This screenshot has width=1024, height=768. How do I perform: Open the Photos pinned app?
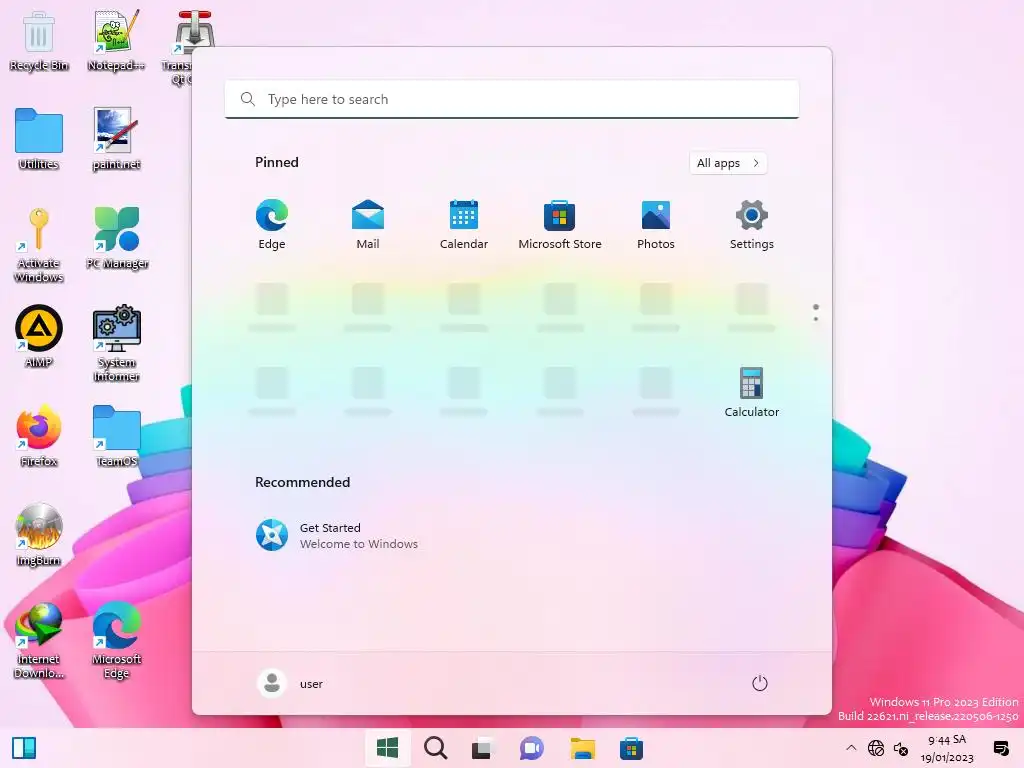pyautogui.click(x=656, y=225)
